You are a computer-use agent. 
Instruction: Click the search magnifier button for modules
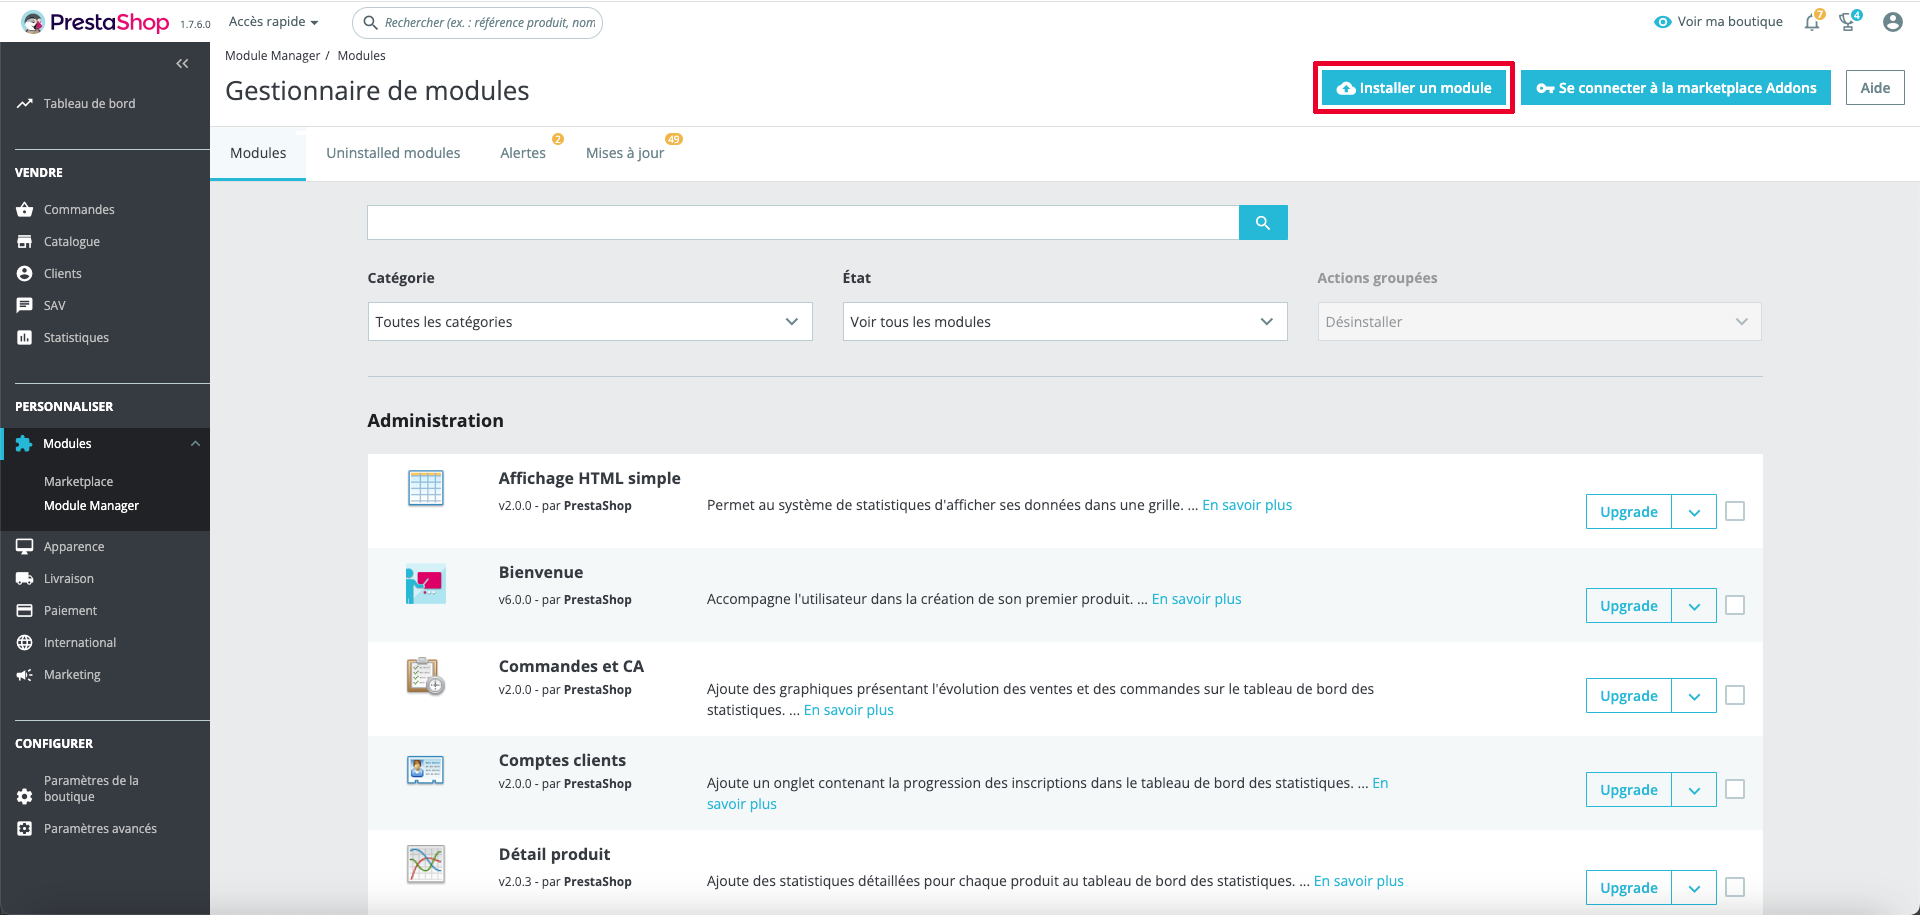click(1263, 223)
